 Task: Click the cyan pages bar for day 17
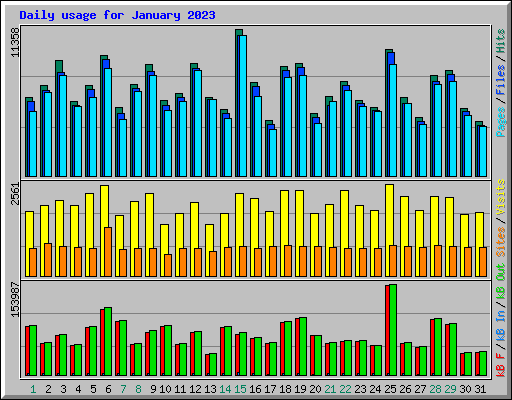273,153
